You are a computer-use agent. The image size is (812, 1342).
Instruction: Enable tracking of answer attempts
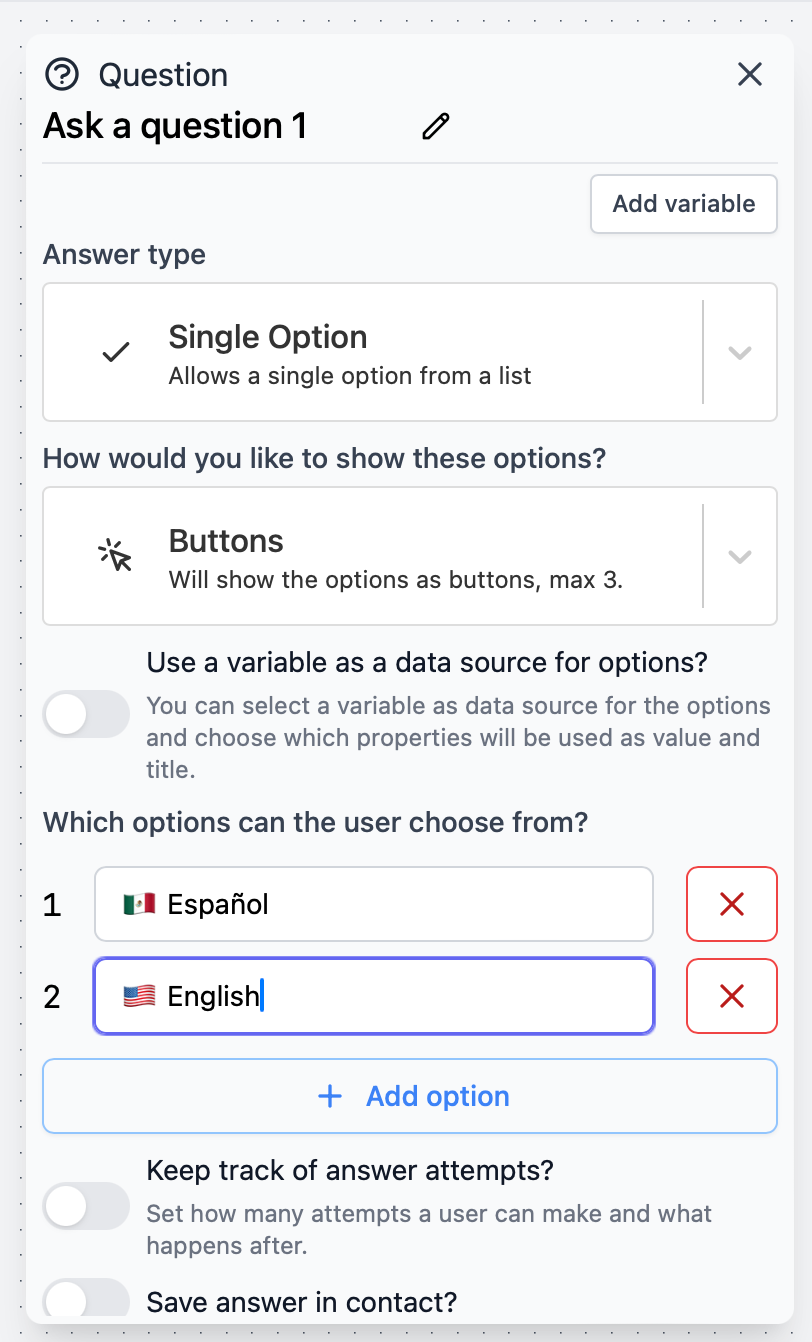(x=86, y=1206)
